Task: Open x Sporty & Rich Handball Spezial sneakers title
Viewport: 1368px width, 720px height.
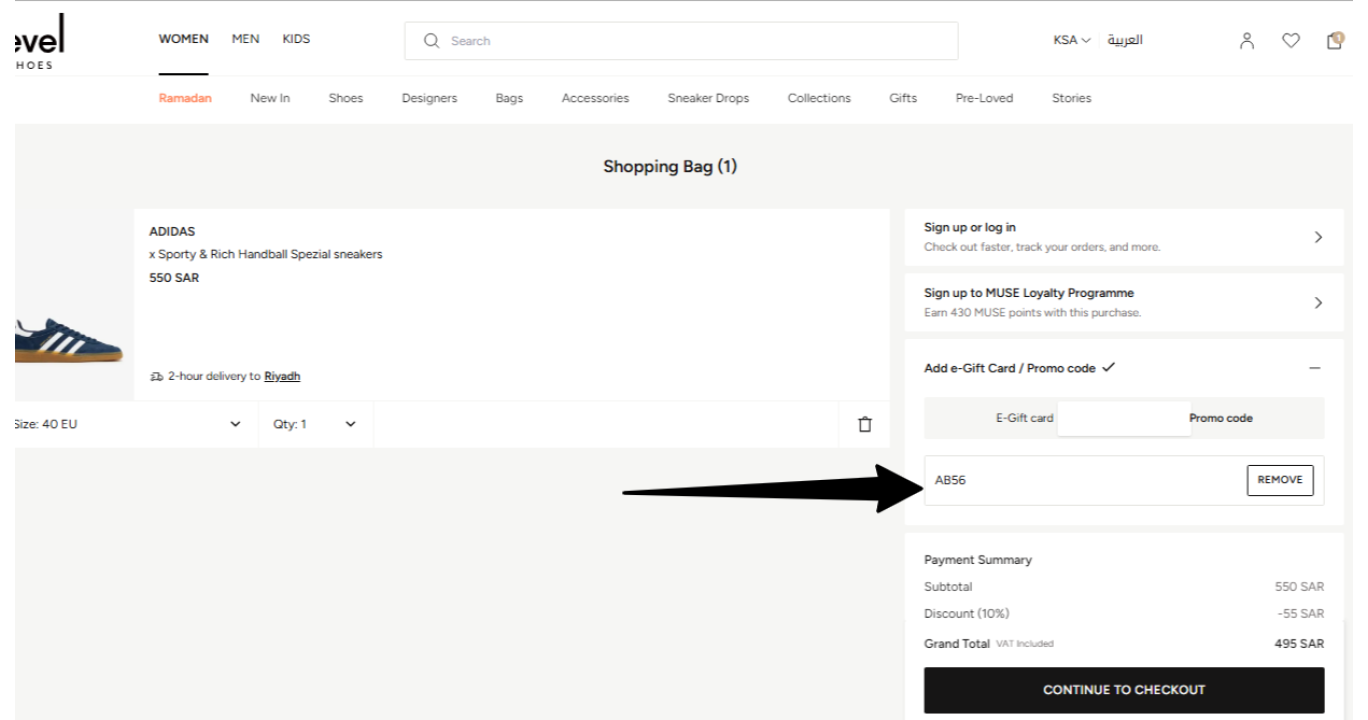Action: click(x=266, y=255)
